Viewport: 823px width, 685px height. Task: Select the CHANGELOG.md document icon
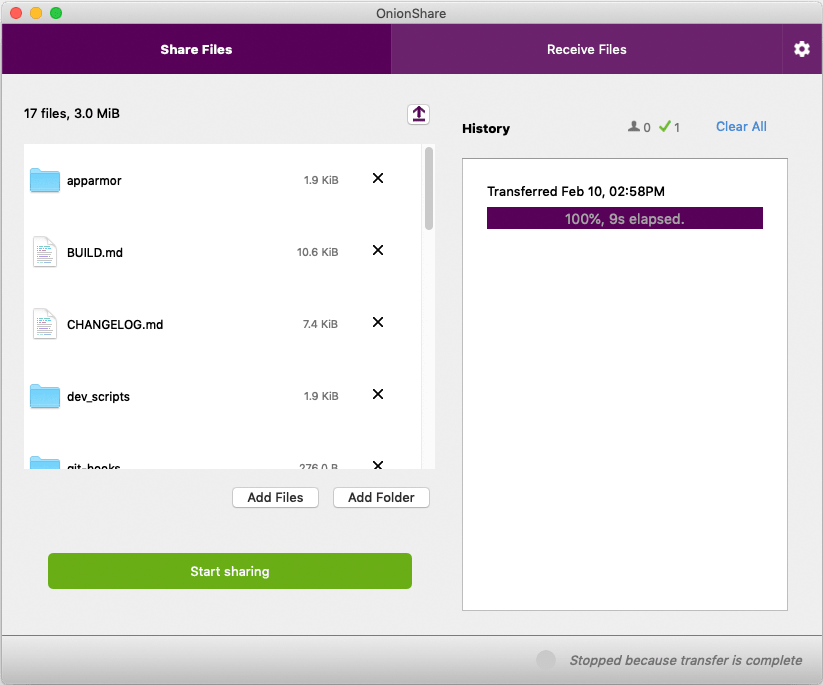(45, 324)
